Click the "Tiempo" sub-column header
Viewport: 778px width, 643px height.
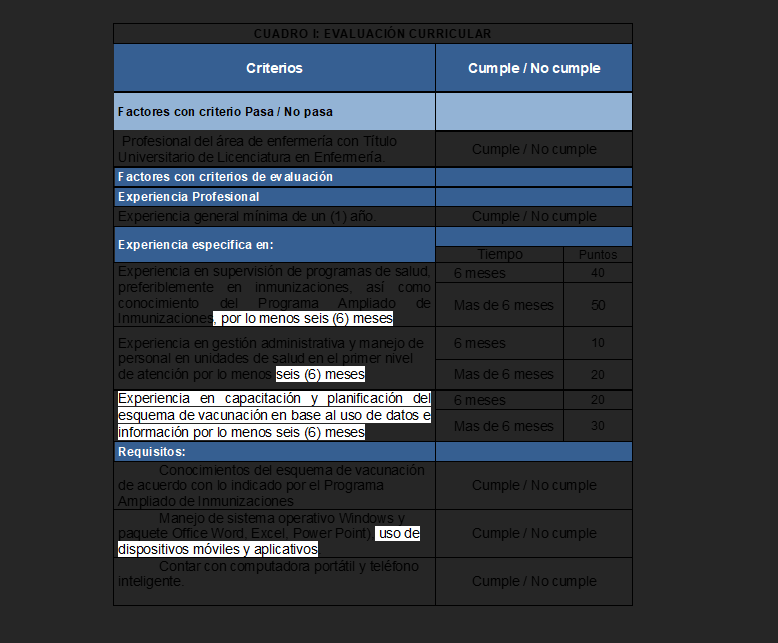pos(500,255)
